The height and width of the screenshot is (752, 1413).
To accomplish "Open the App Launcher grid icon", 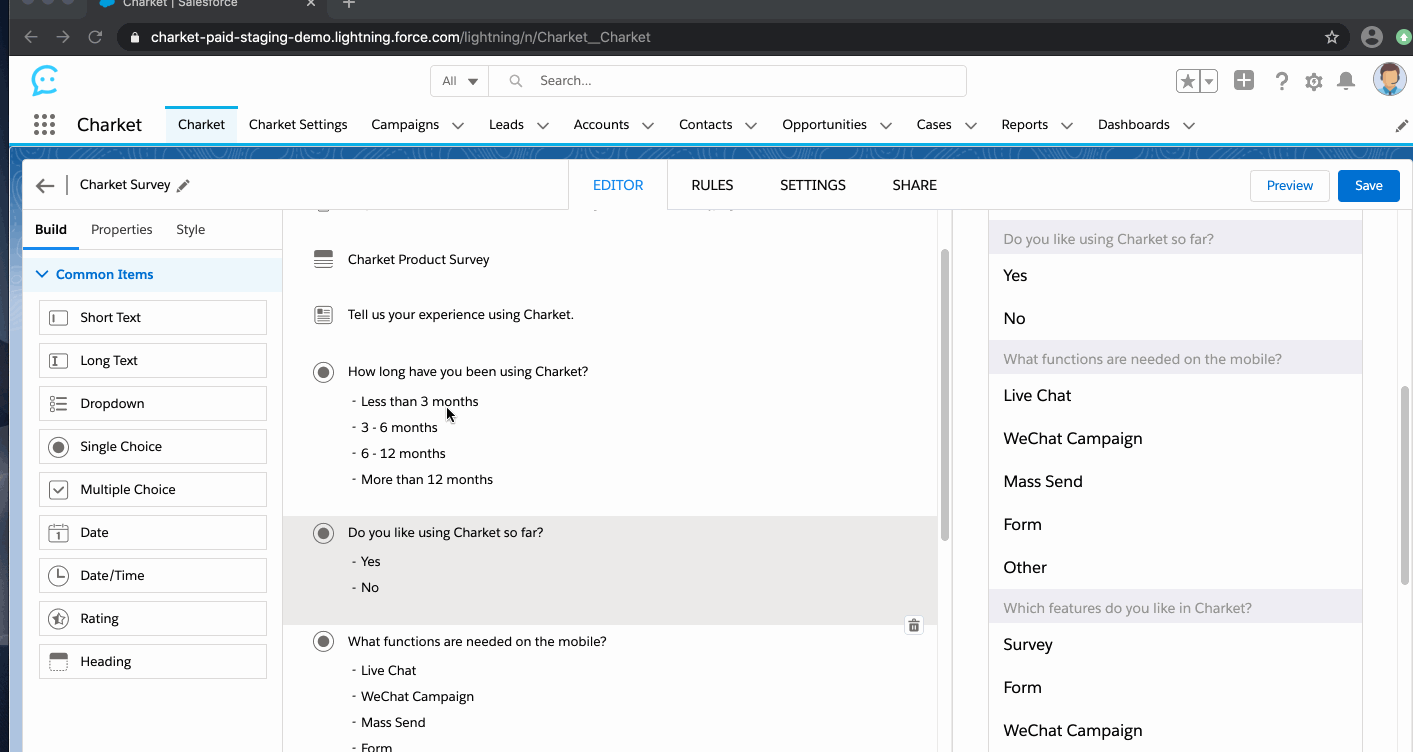I will [x=44, y=125].
